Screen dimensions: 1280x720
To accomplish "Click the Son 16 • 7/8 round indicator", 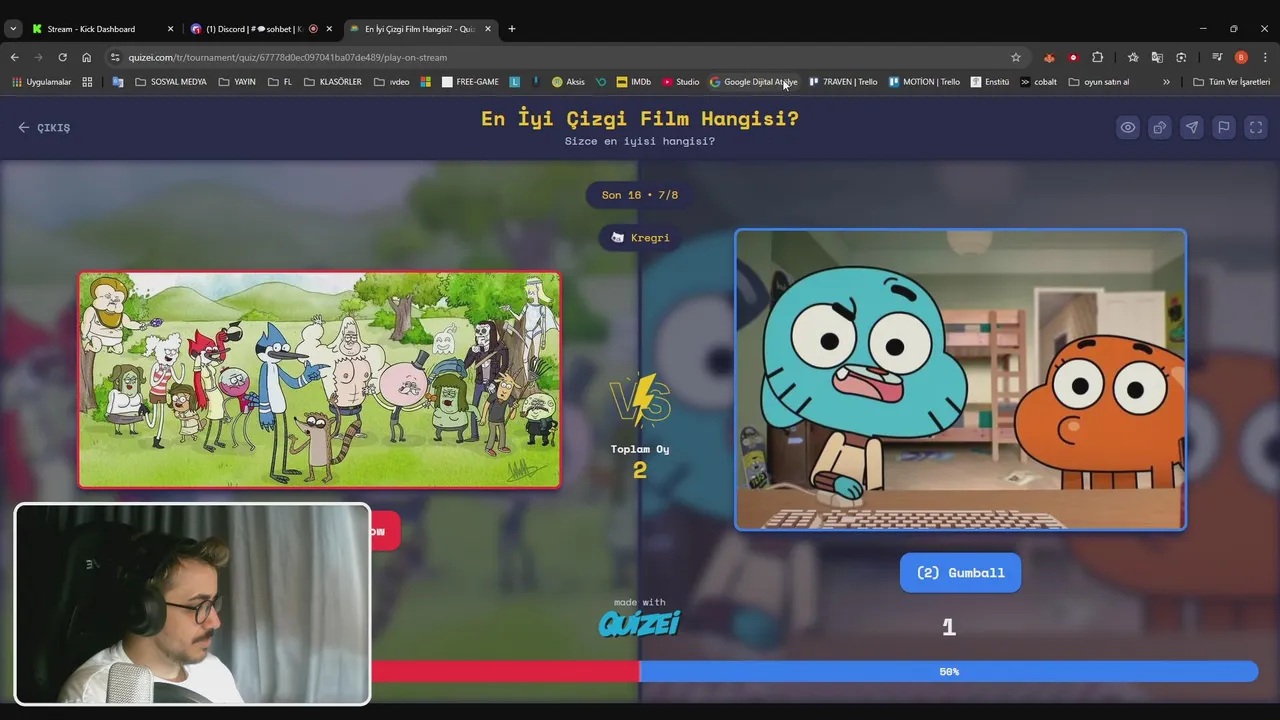I will 640,195.
